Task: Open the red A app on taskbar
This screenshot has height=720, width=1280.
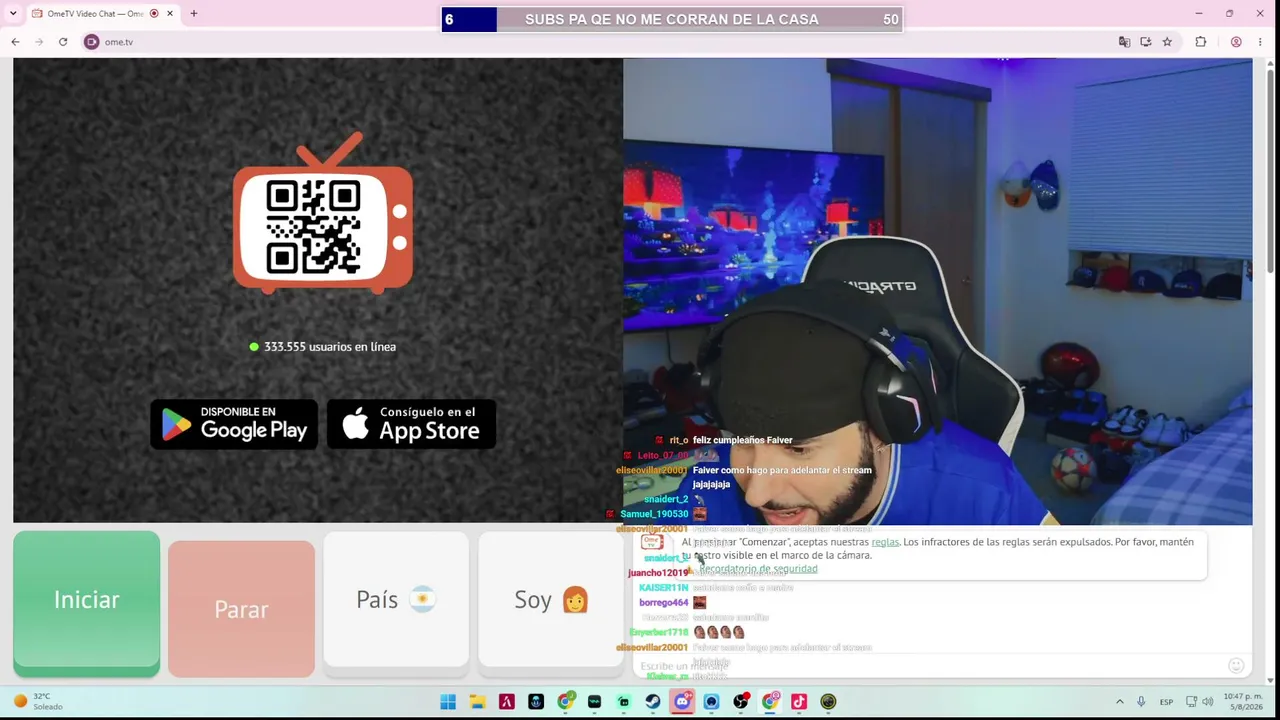Action: [x=507, y=702]
